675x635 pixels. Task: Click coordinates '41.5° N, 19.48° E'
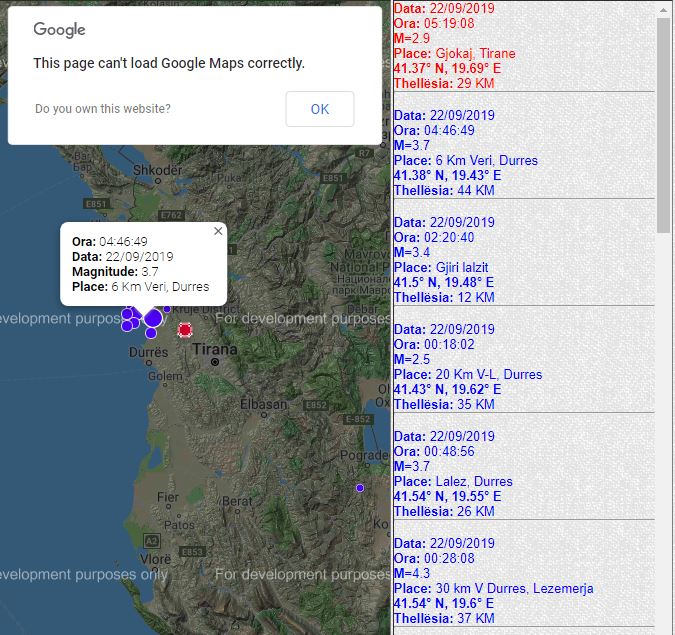pos(443,282)
